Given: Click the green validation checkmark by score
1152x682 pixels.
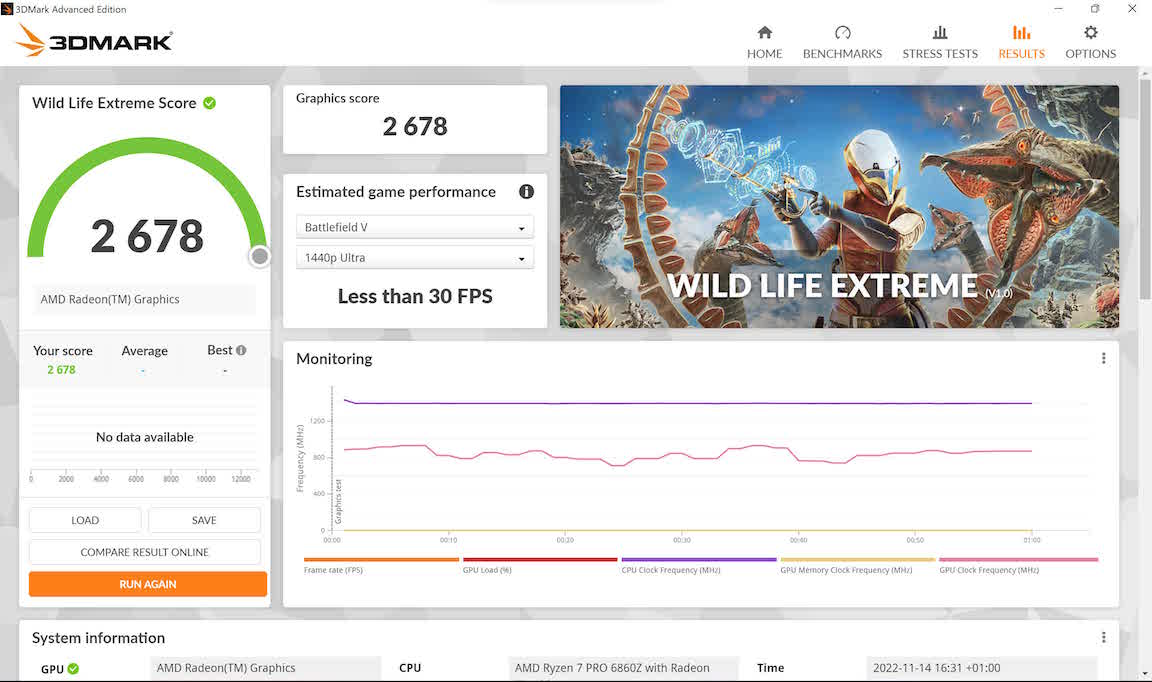Looking at the screenshot, I should click(x=209, y=103).
